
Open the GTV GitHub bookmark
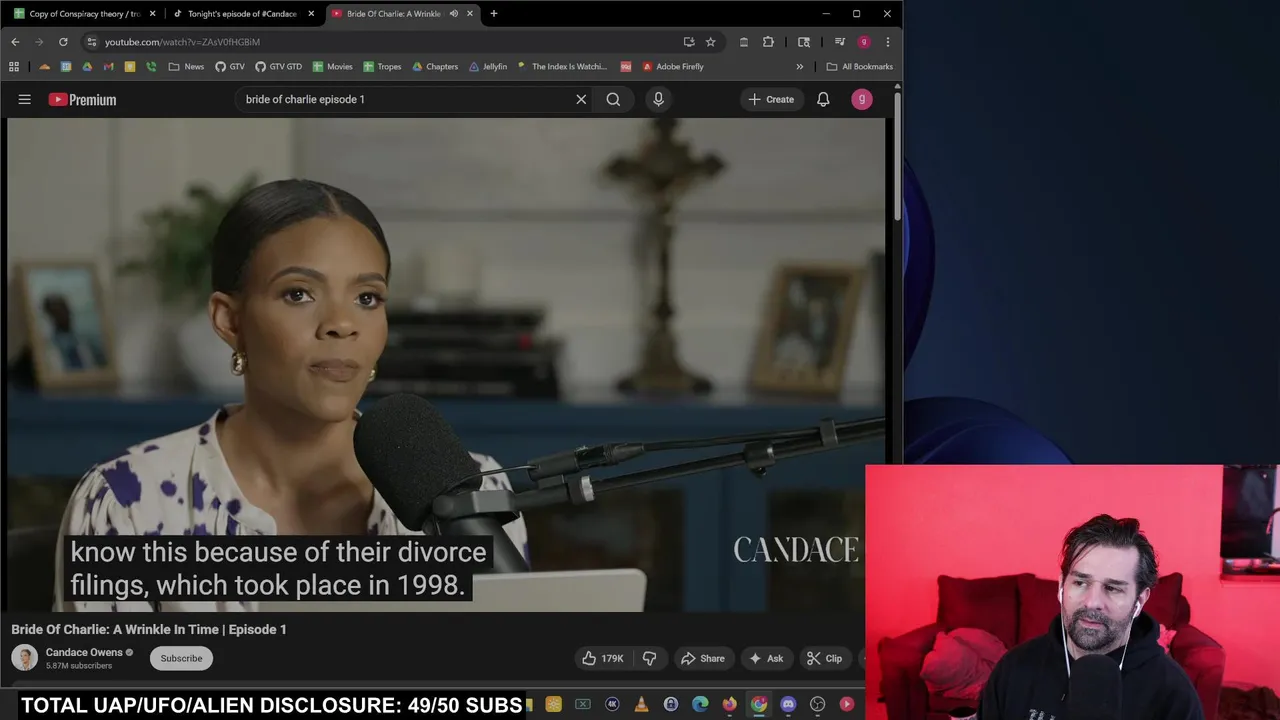229,67
